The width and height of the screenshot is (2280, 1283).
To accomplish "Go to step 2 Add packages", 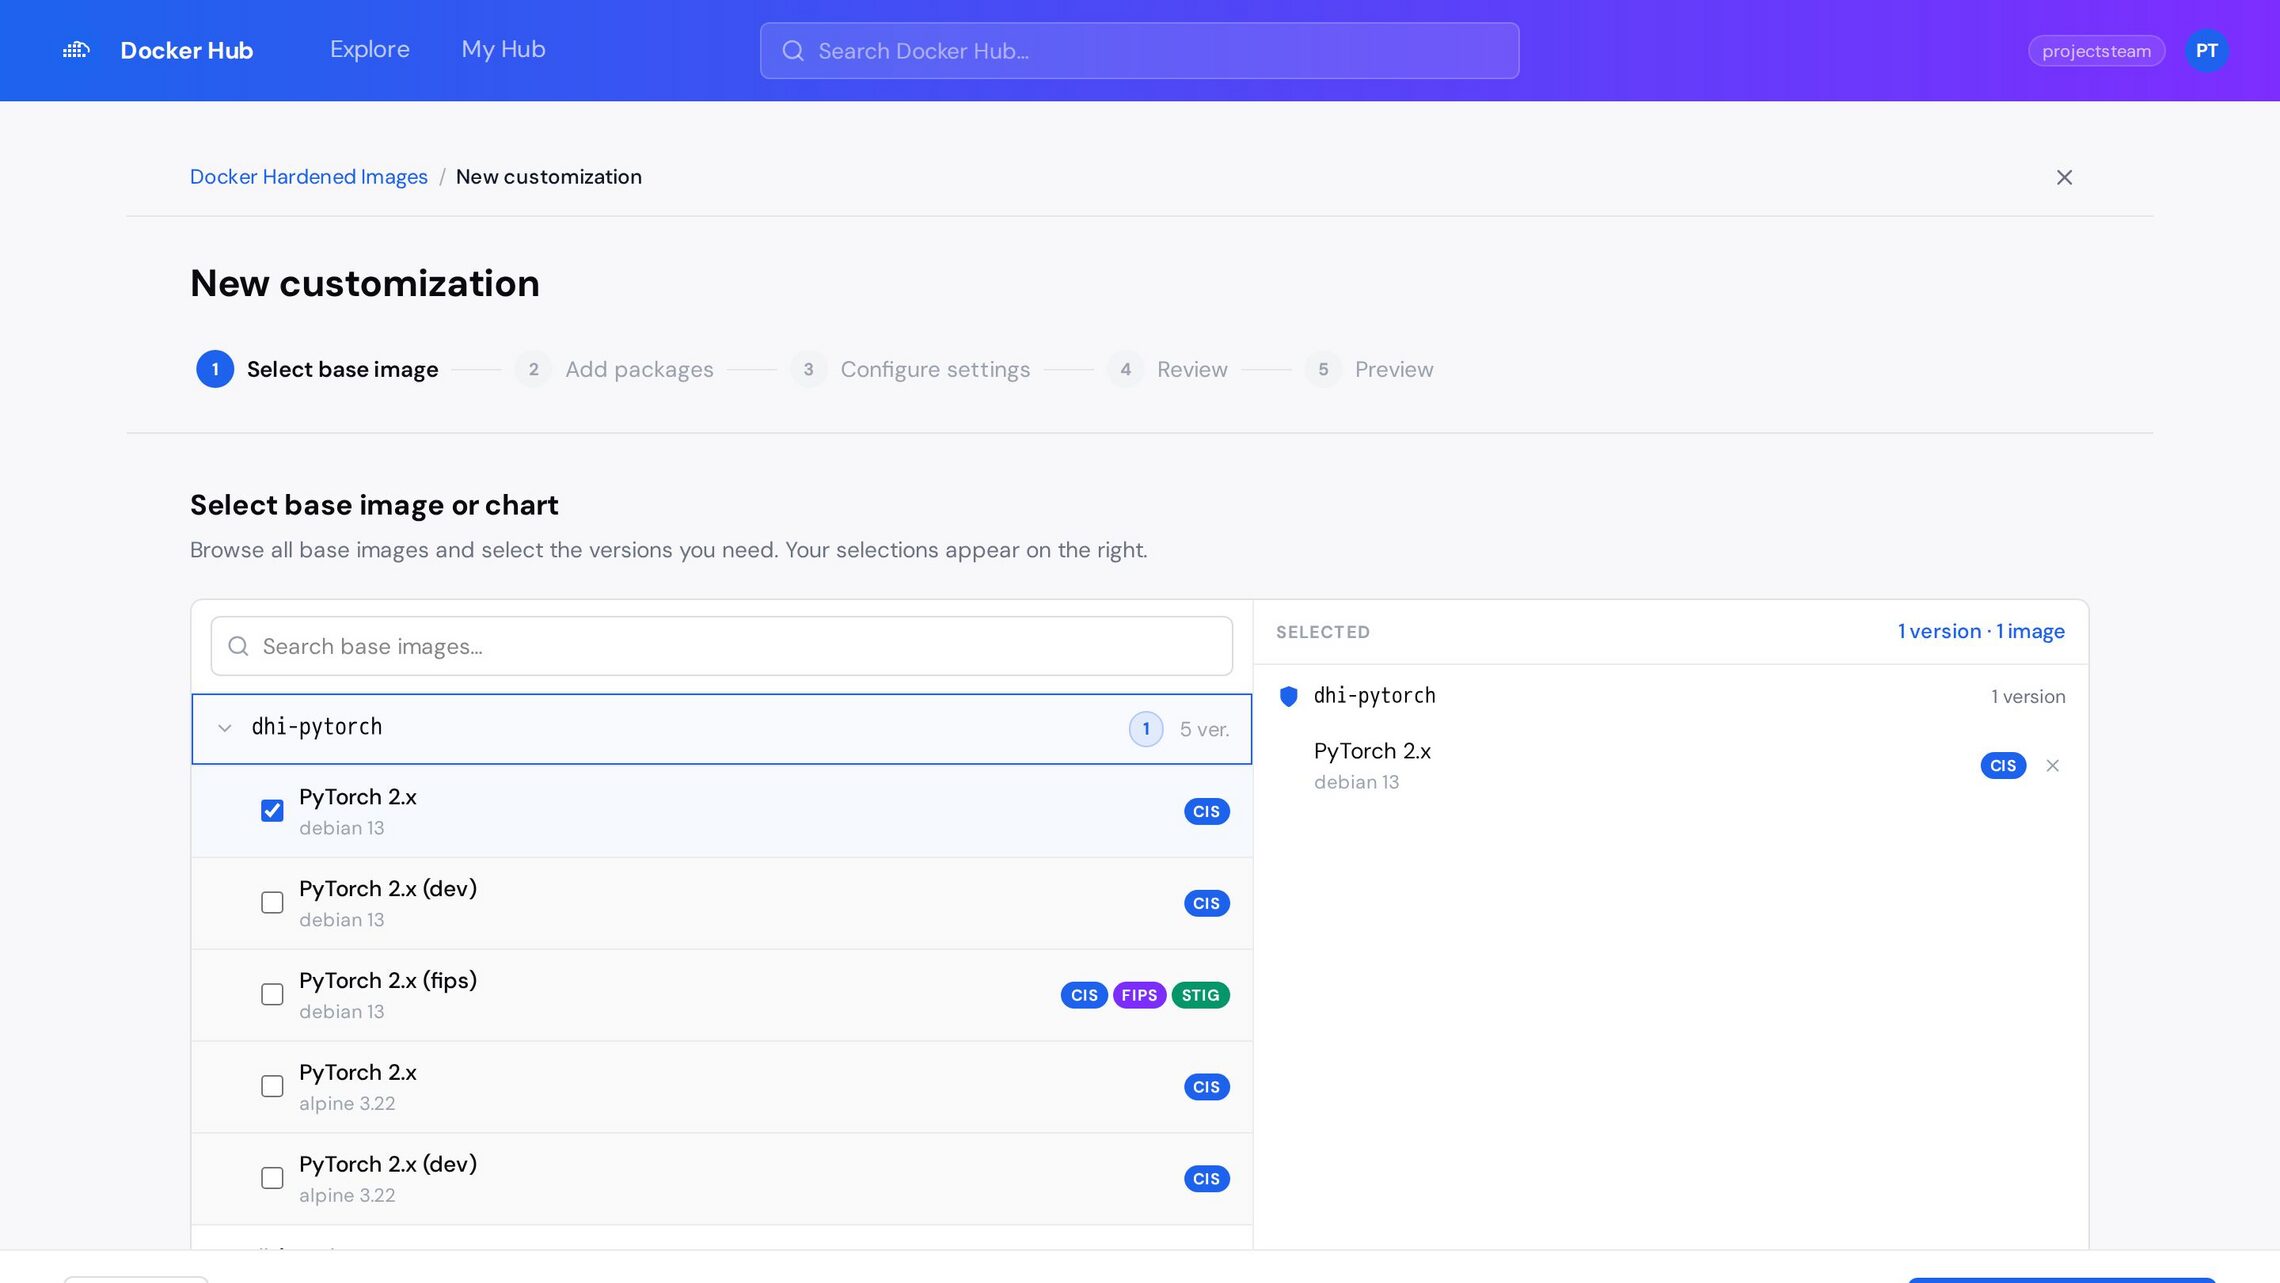I will click(614, 369).
